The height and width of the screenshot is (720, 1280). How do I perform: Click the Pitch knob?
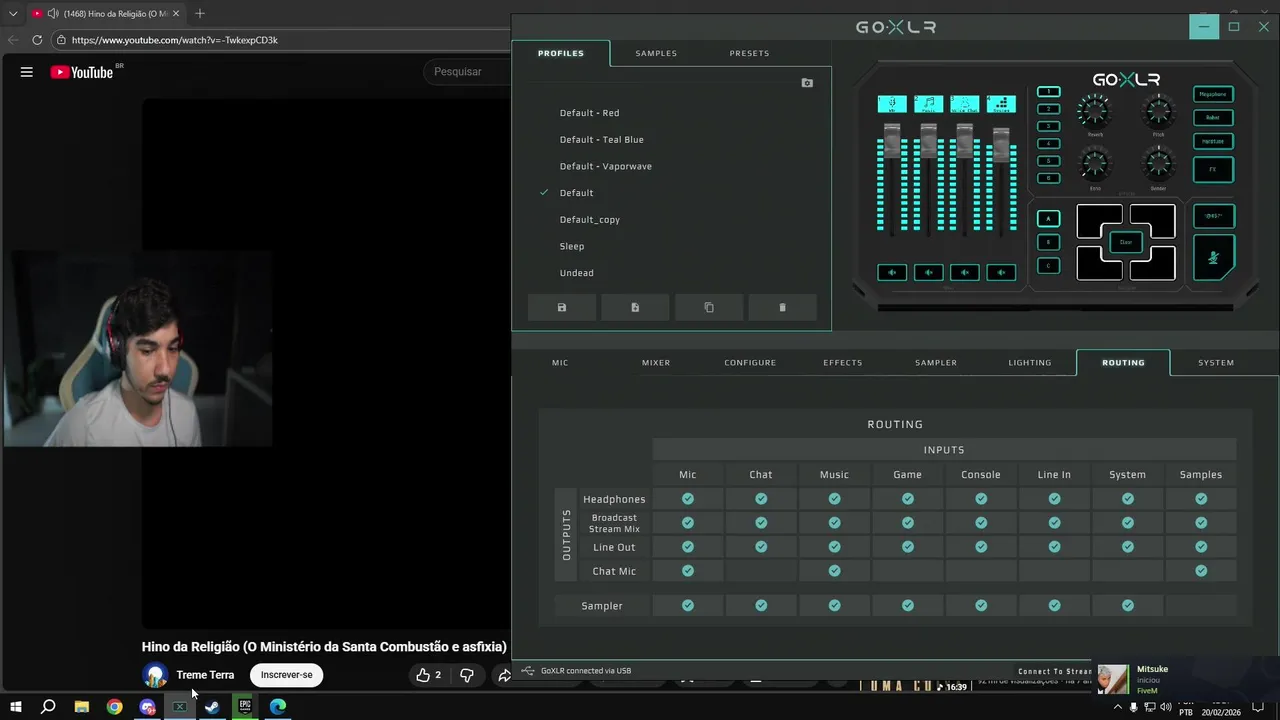1158,110
